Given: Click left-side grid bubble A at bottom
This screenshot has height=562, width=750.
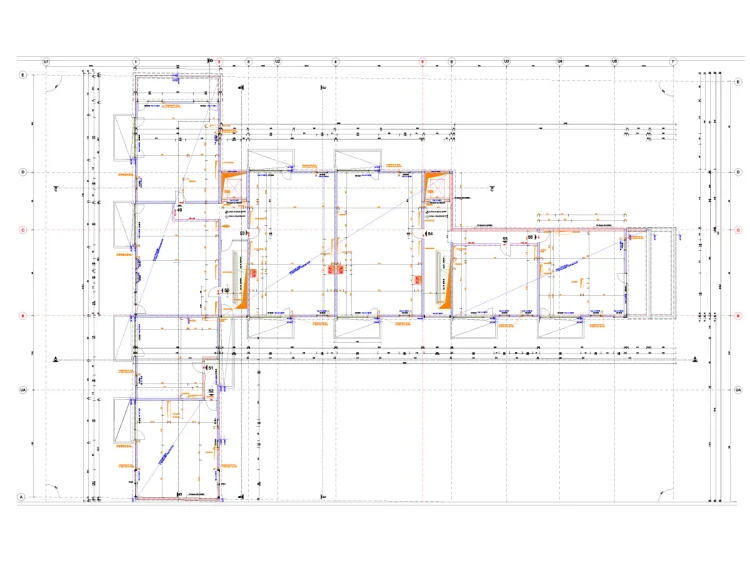Looking at the screenshot, I should coord(22,497).
